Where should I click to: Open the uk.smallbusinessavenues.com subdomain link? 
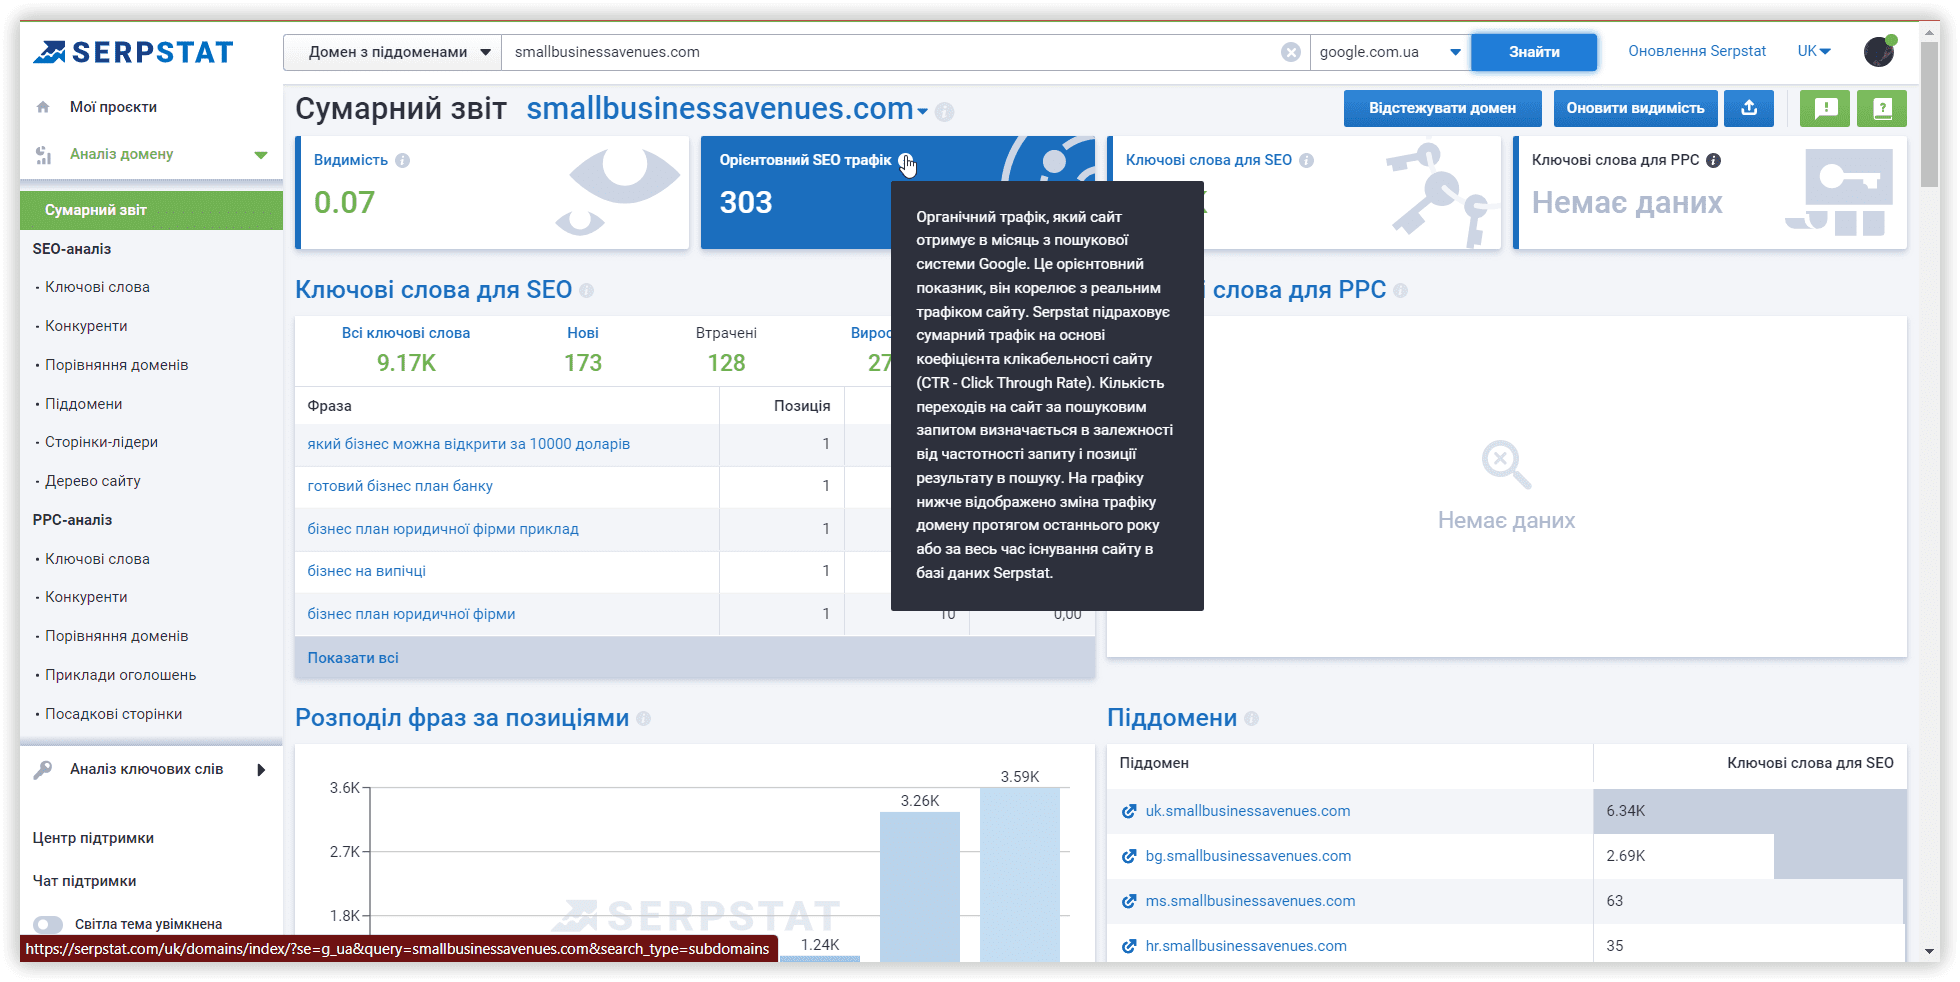pos(1248,811)
